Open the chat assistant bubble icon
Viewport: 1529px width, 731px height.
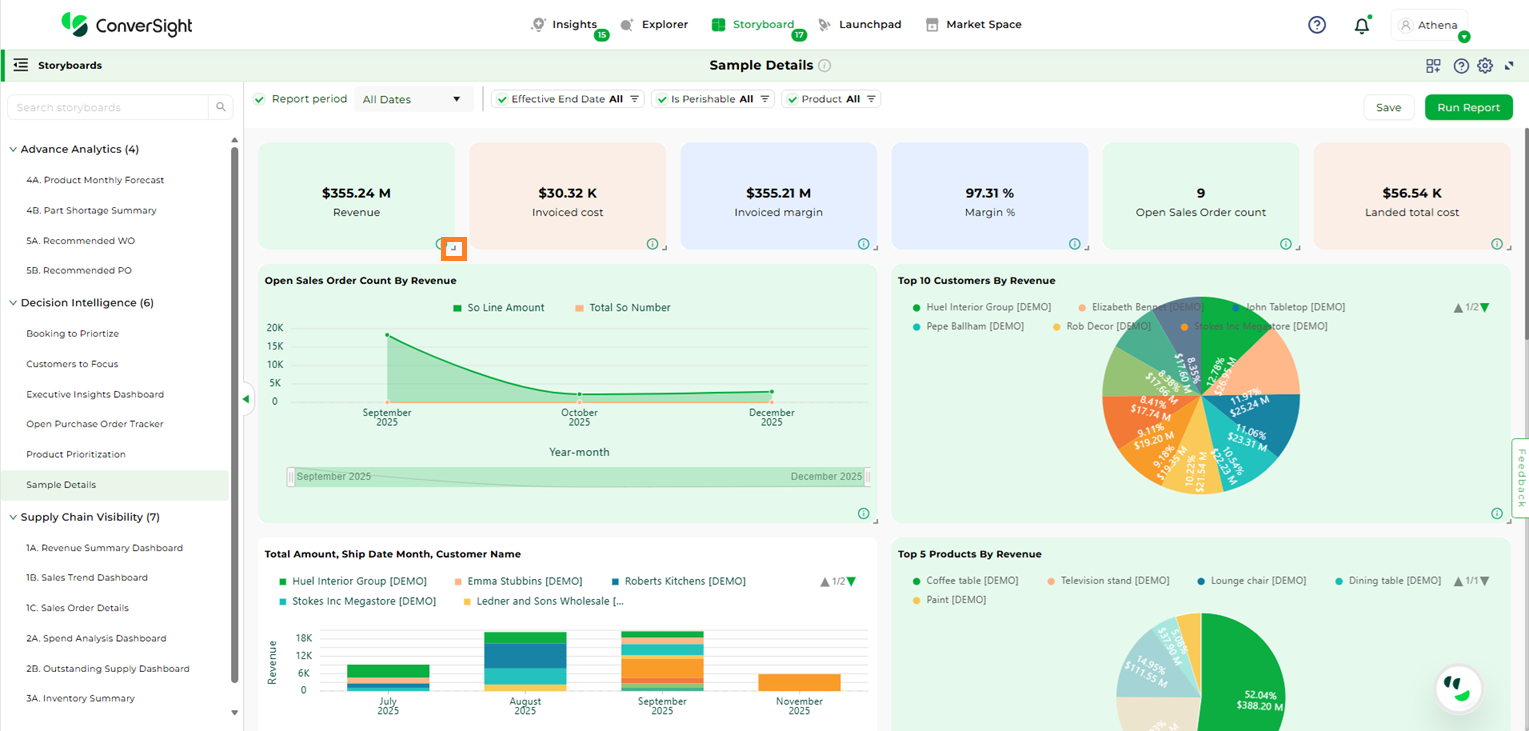(1457, 688)
